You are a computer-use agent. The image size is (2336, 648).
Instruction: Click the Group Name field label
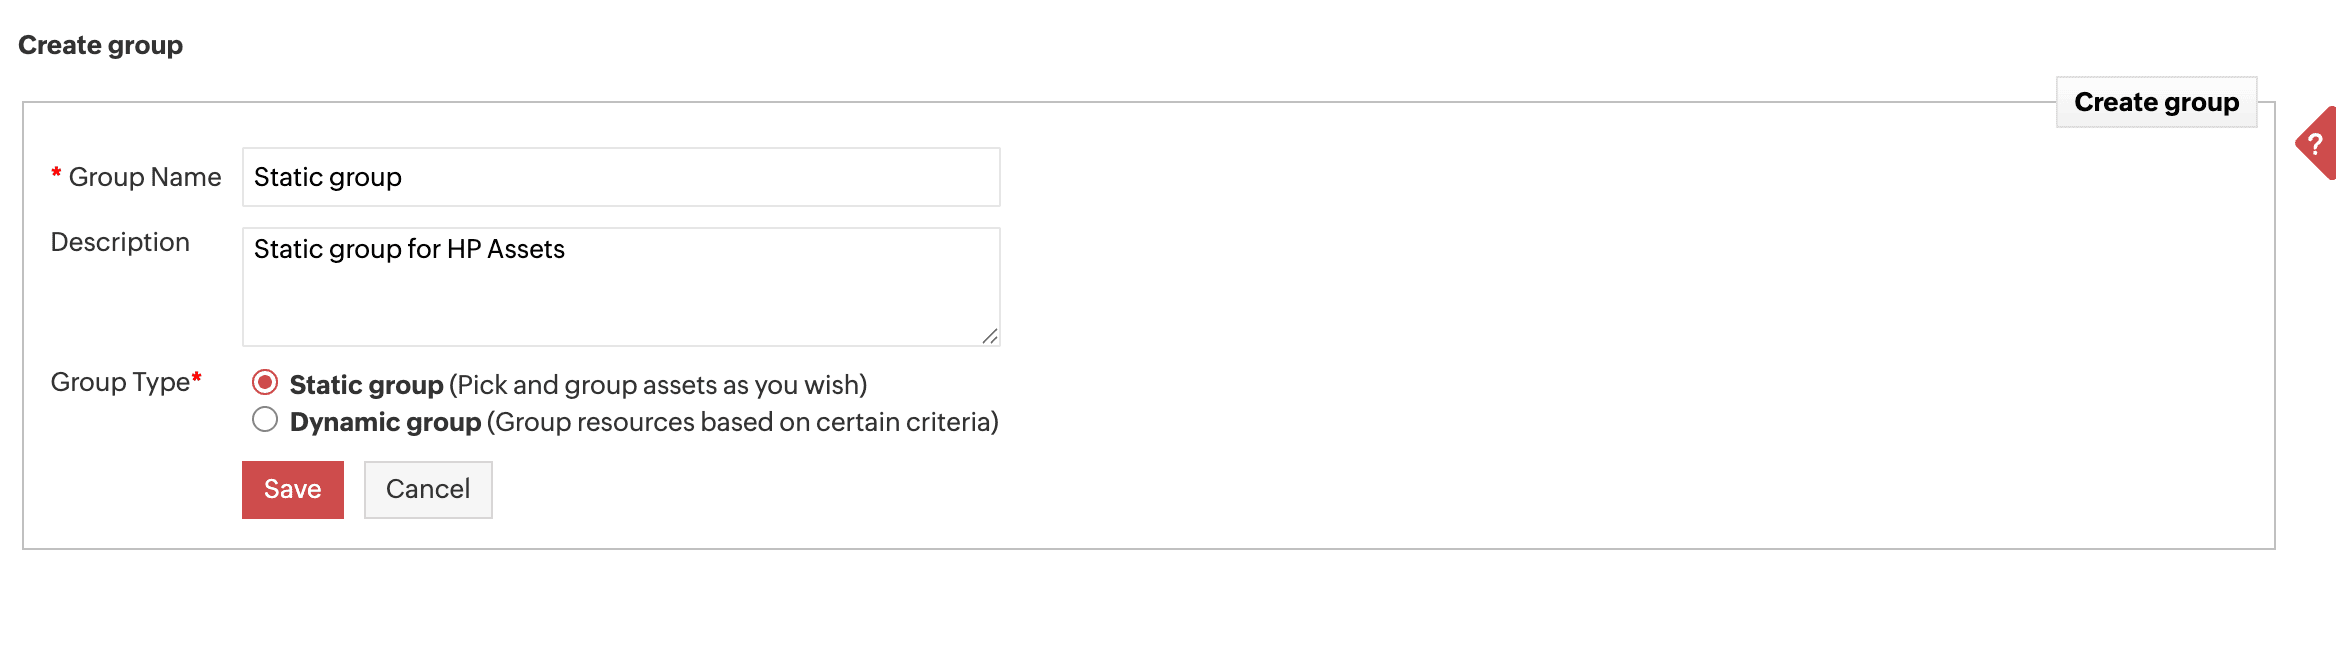coord(145,177)
